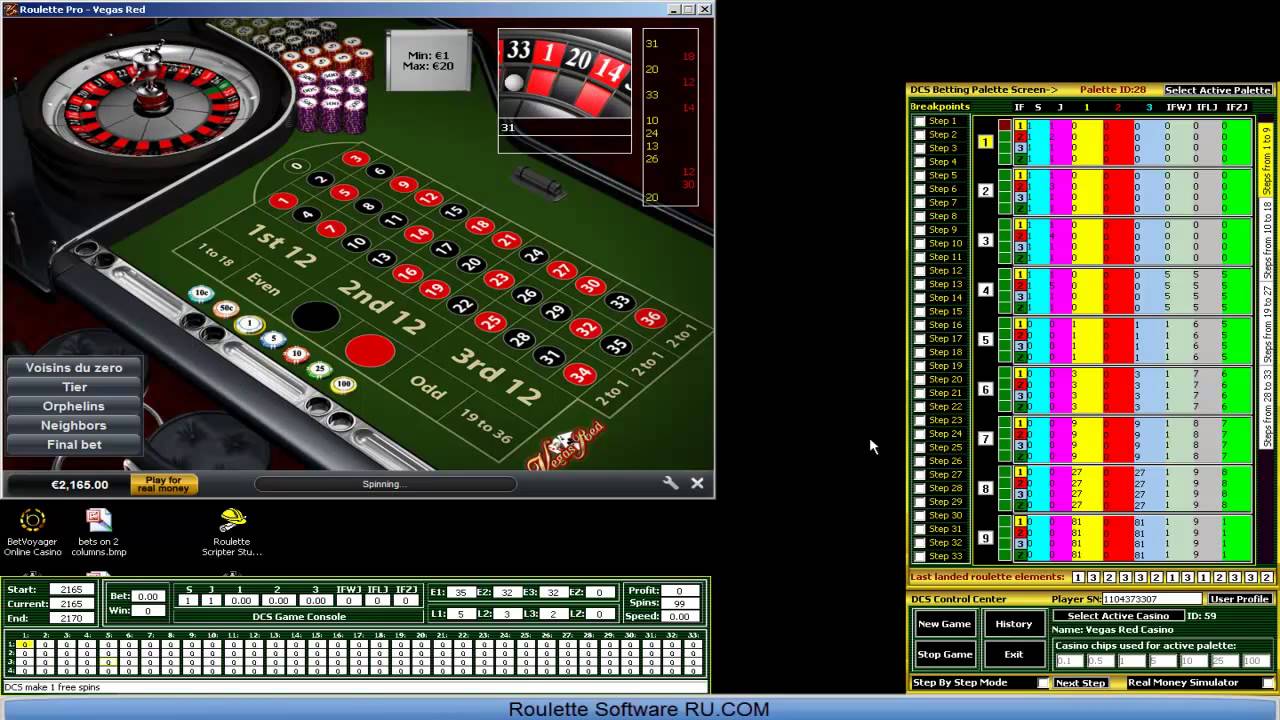Select the red 10 chip

click(x=296, y=354)
